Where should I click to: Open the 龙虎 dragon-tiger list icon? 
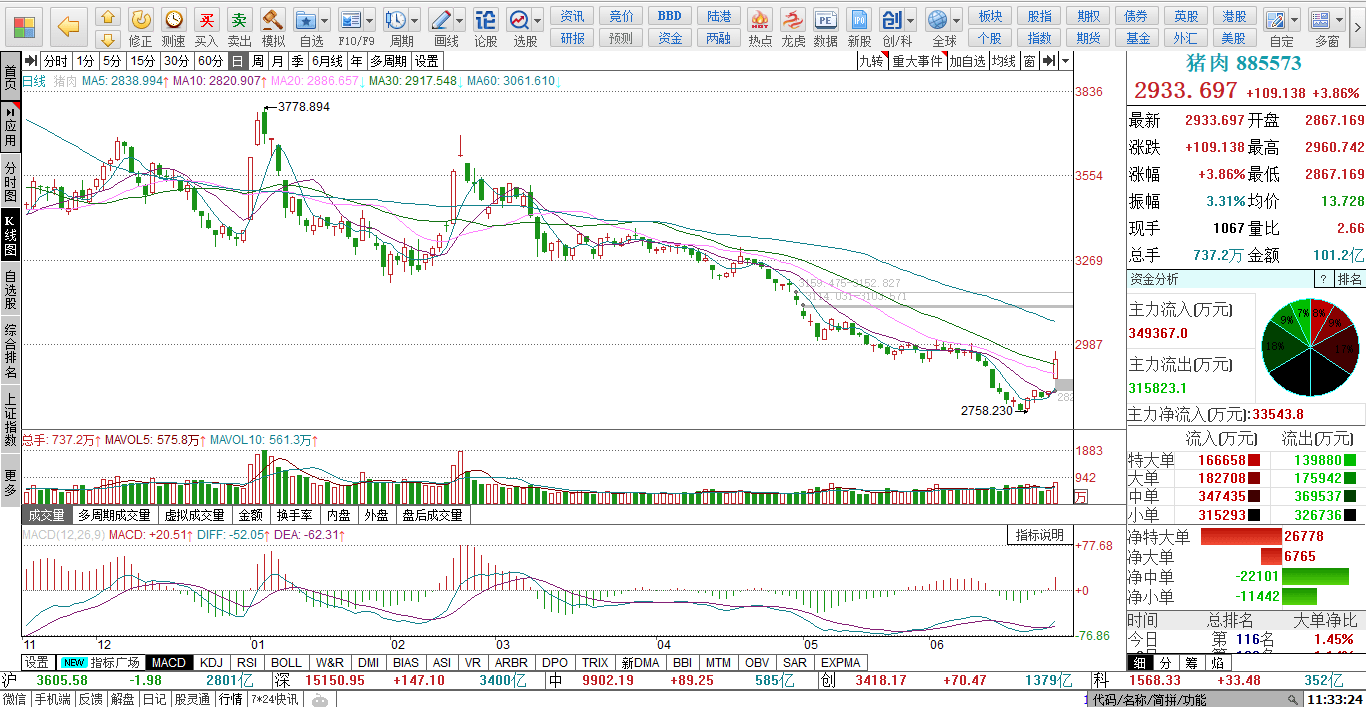point(793,27)
